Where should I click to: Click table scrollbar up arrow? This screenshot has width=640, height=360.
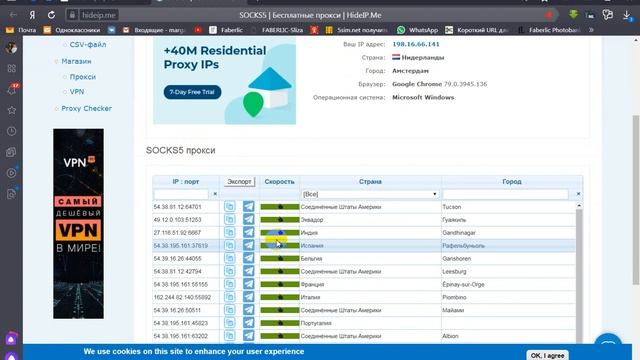579,205
